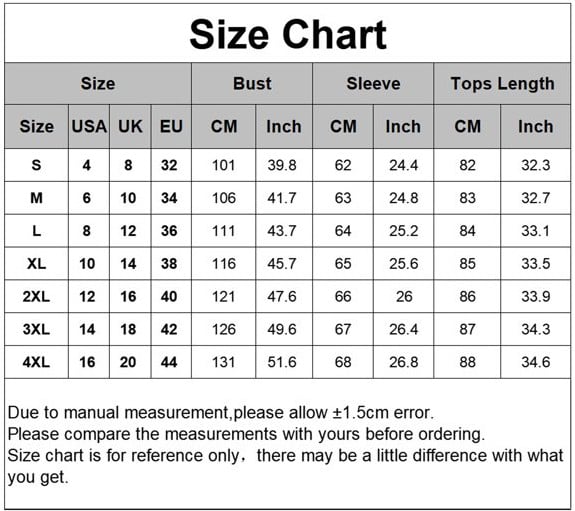Select the 2XL size row label

[x=36, y=296]
